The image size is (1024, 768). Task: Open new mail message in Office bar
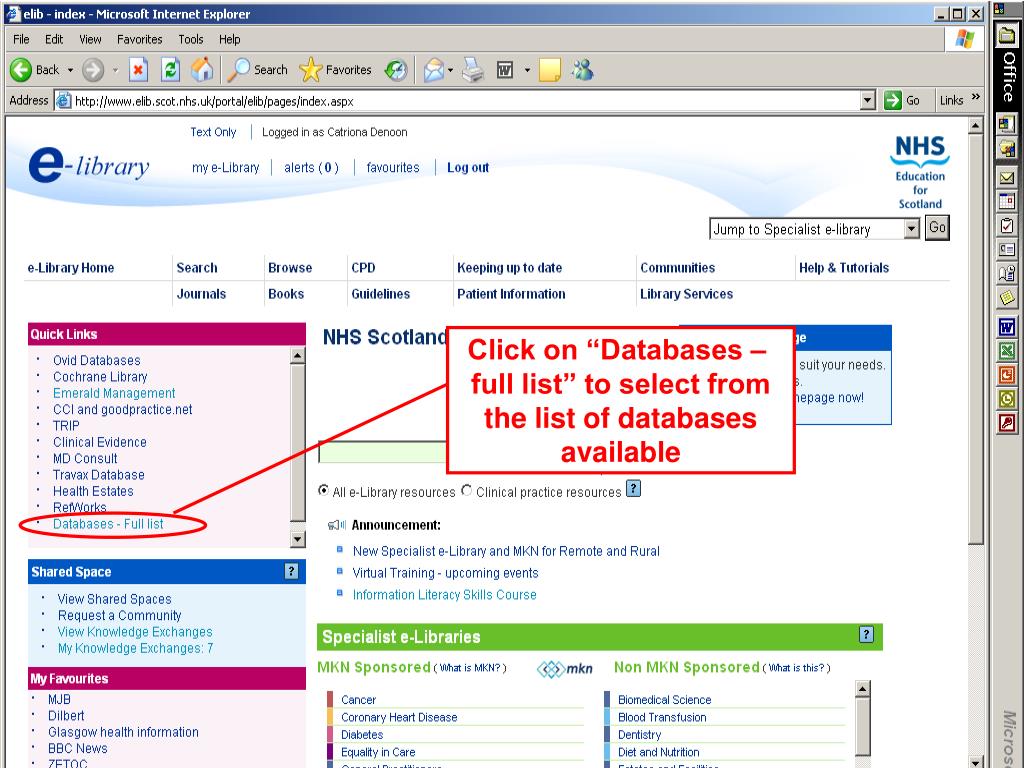pos(1007,177)
